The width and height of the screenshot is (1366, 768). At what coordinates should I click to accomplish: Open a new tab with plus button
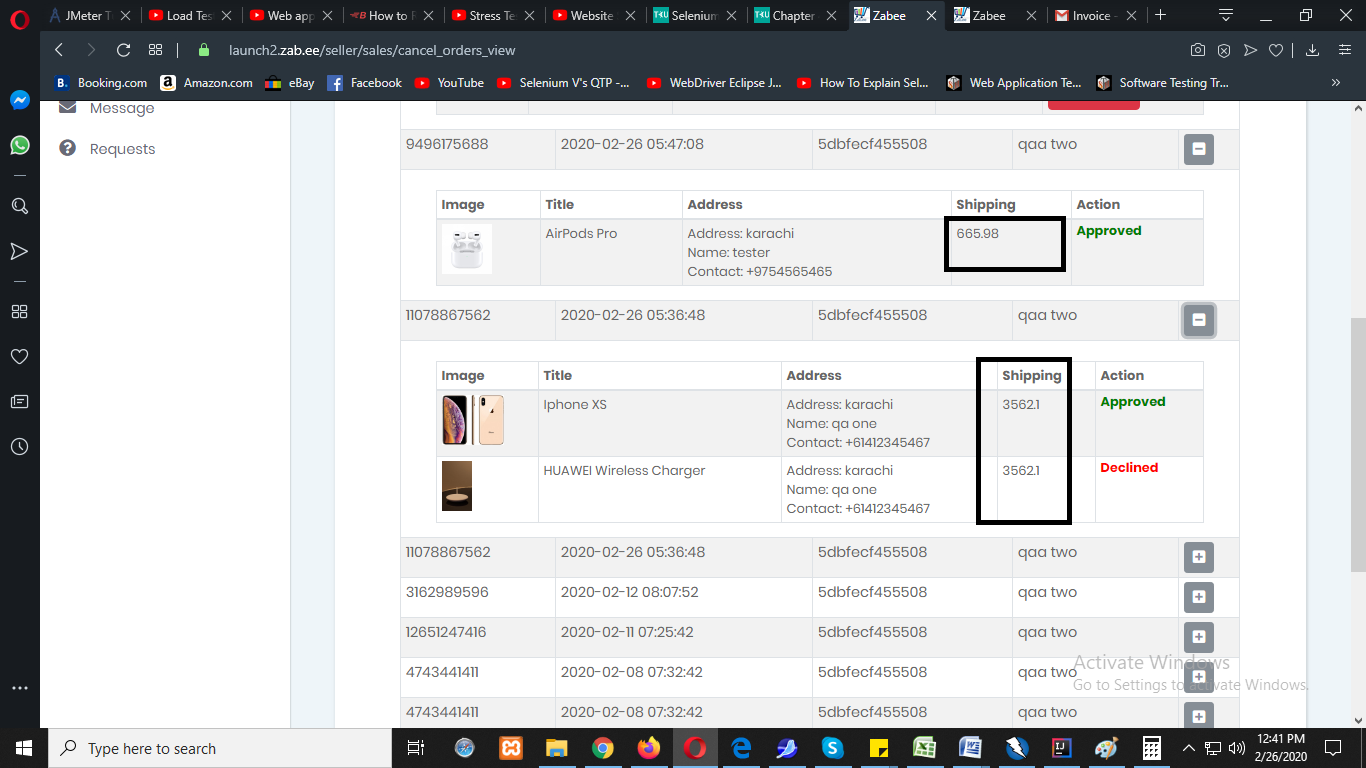[x=1160, y=15]
